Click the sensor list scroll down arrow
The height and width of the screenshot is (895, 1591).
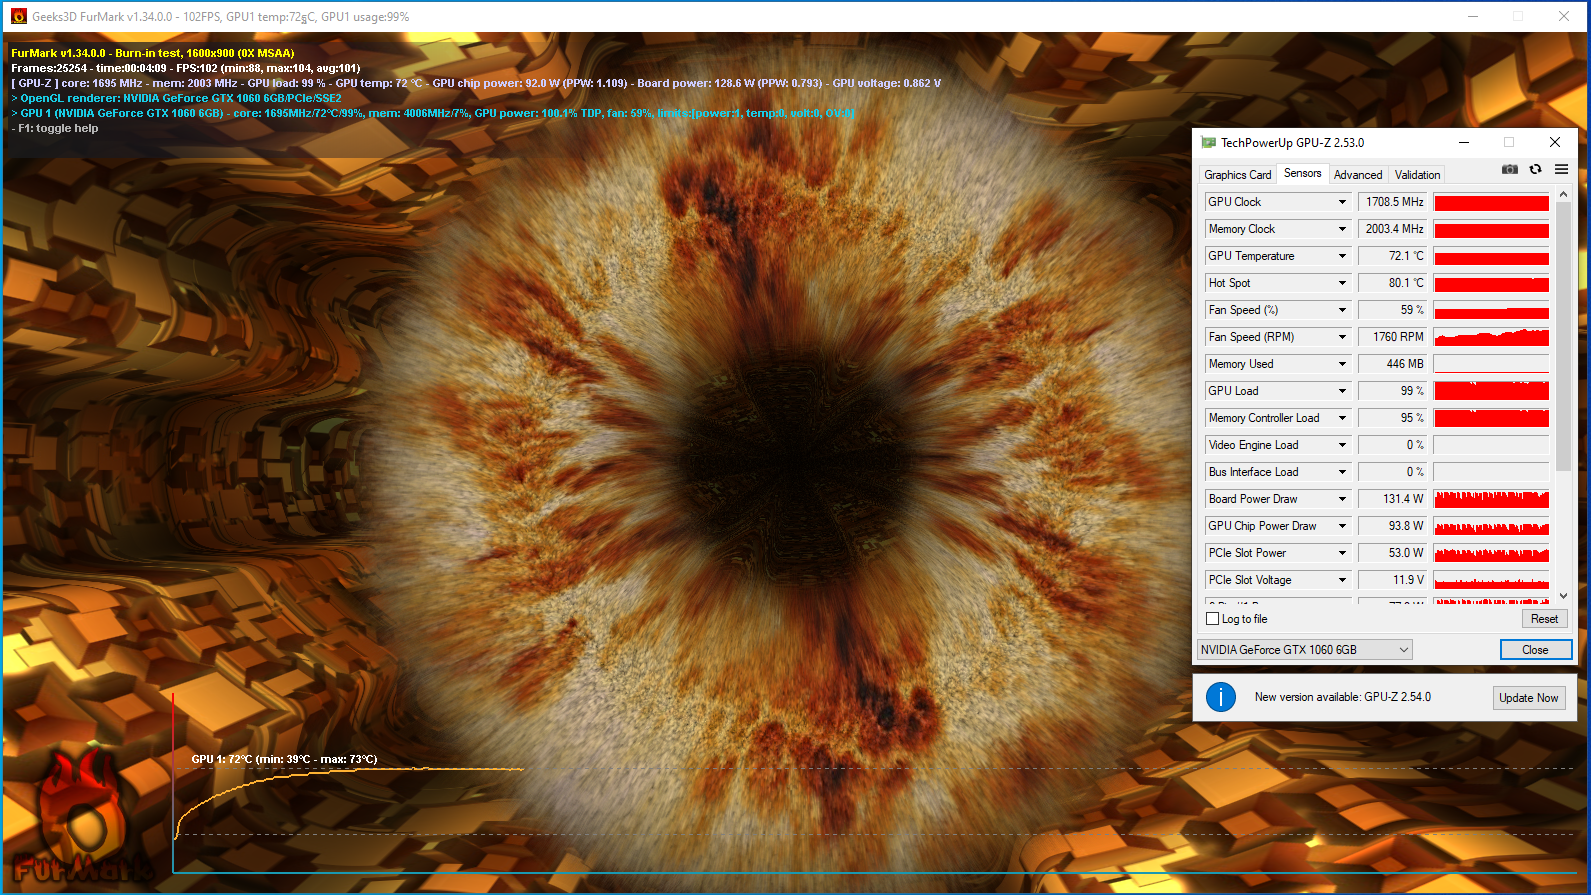point(1563,596)
